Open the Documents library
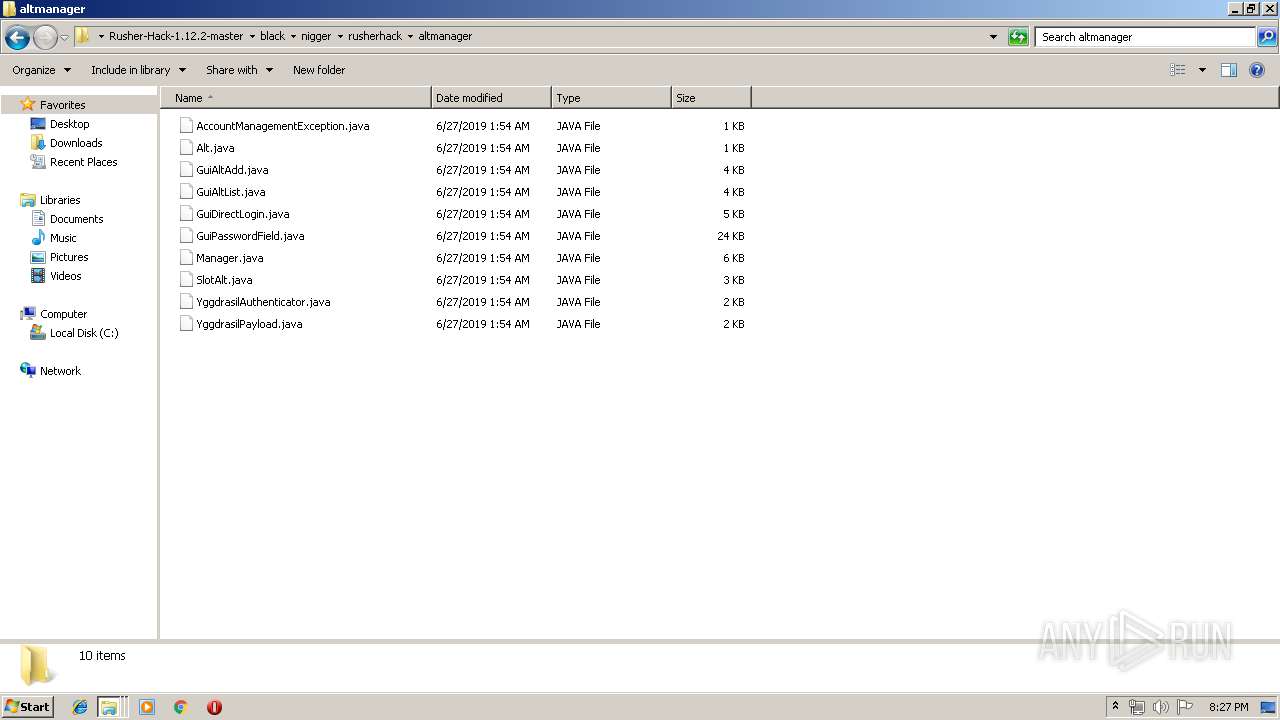The width and height of the screenshot is (1280, 720). (x=76, y=219)
